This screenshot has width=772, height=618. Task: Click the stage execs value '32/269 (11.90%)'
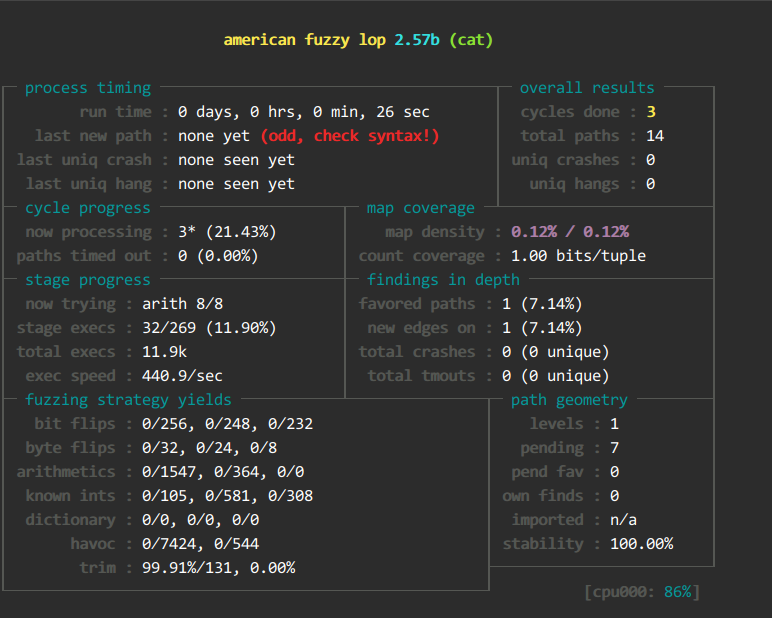pos(209,328)
